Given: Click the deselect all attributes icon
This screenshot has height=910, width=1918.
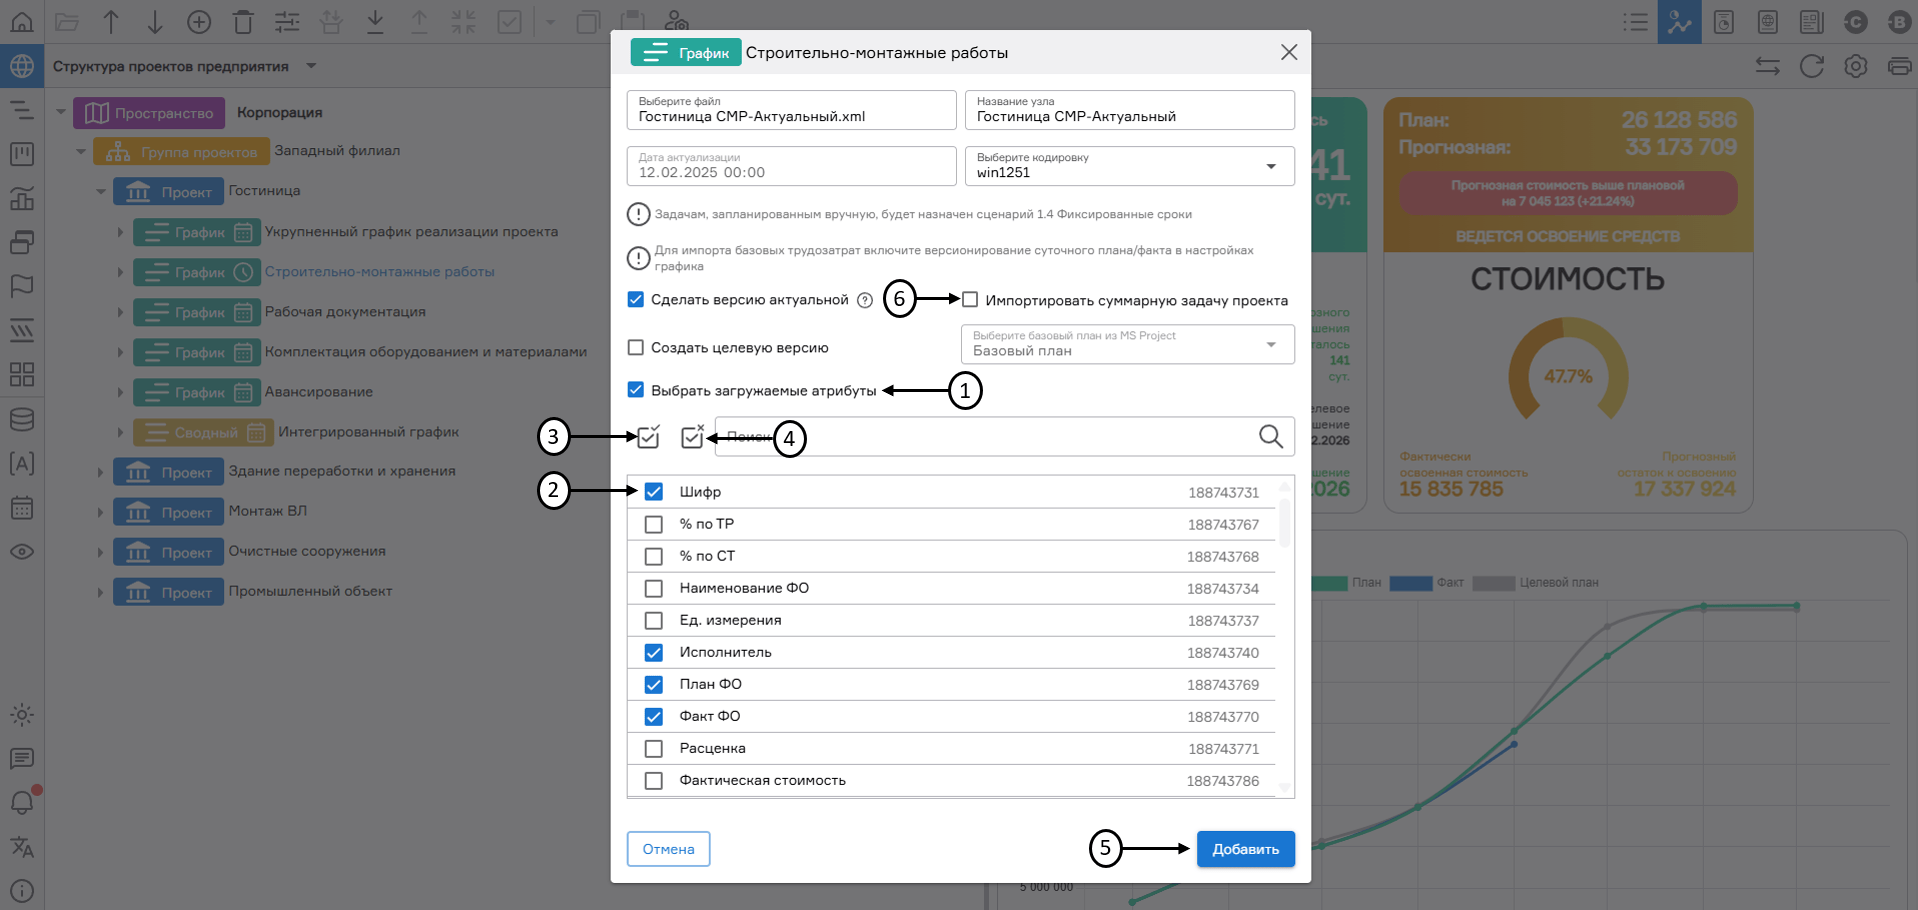Looking at the screenshot, I should [x=692, y=437].
